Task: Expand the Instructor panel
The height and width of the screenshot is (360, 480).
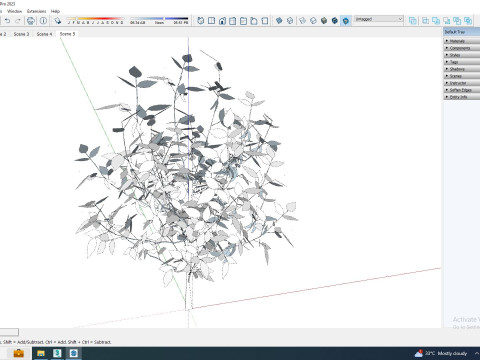Action: coord(462,83)
